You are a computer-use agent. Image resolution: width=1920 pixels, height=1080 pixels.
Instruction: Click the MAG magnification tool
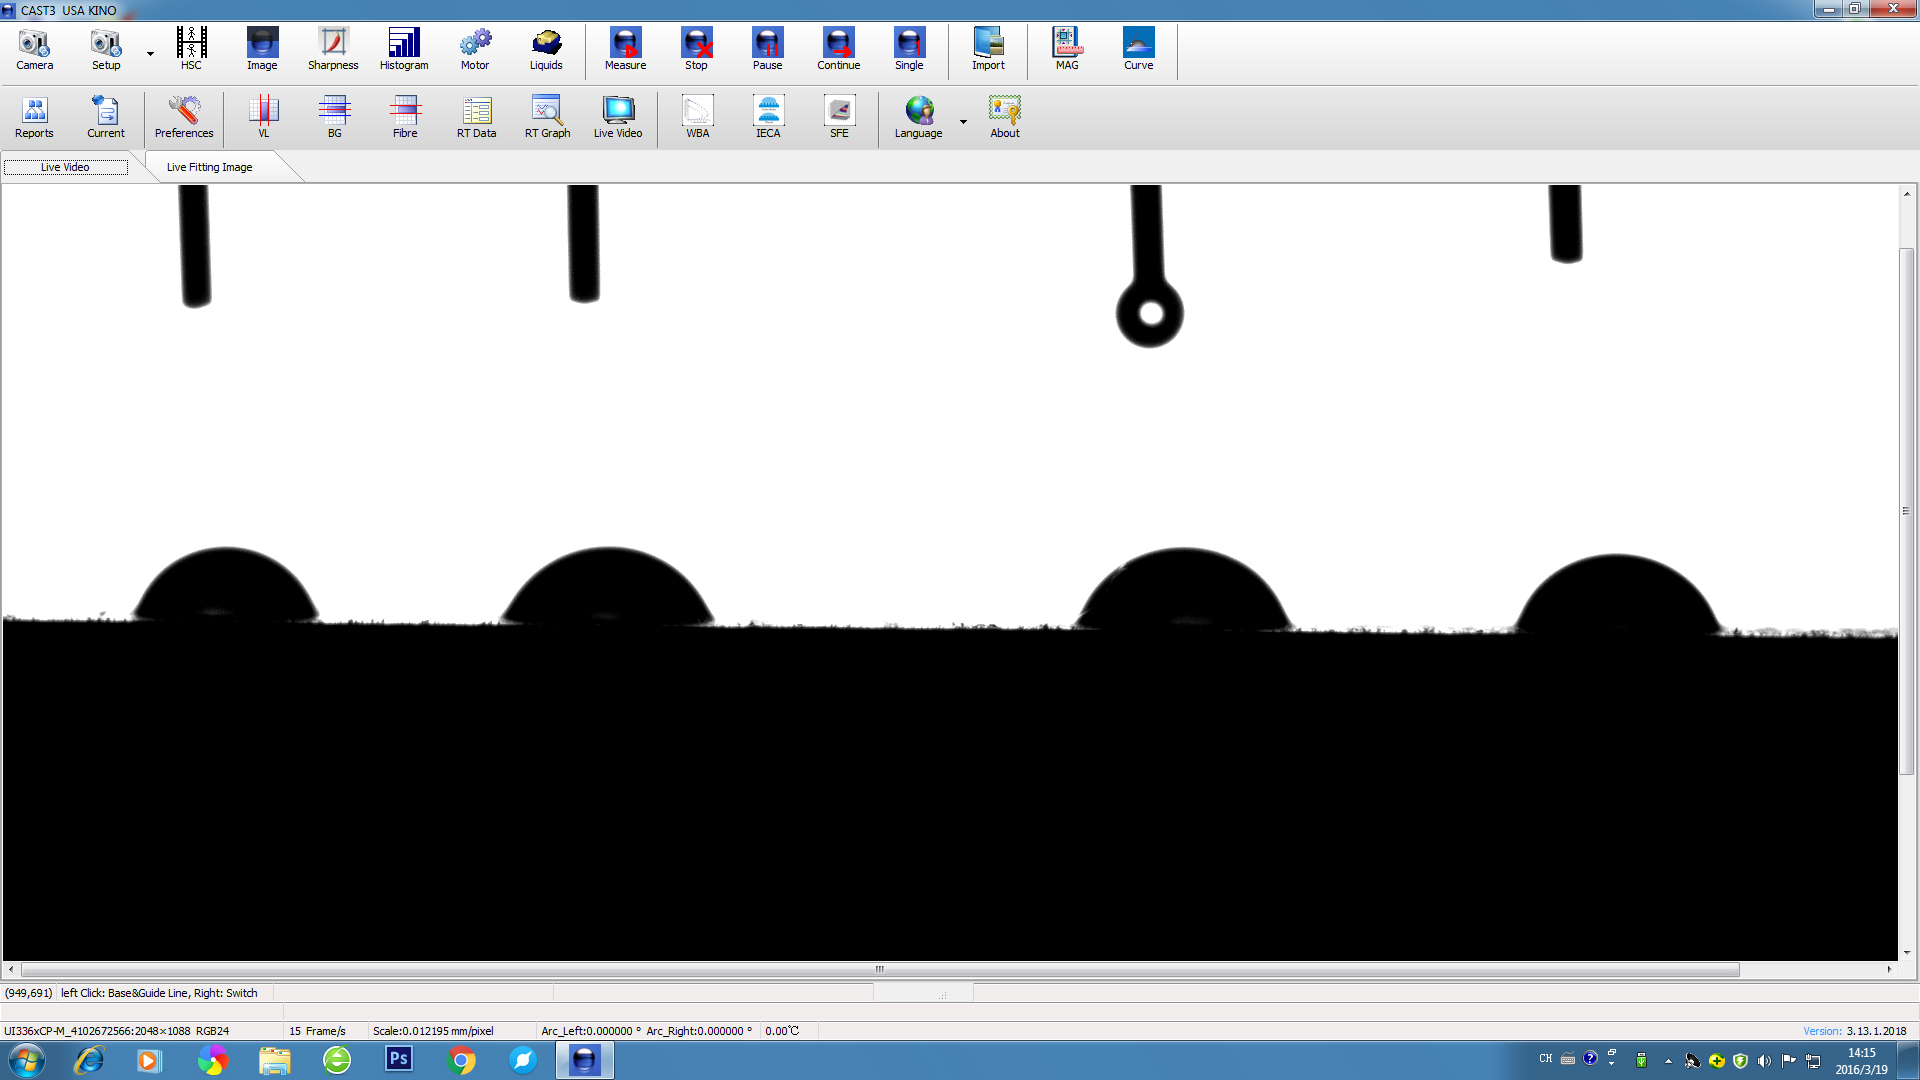[x=1065, y=49]
